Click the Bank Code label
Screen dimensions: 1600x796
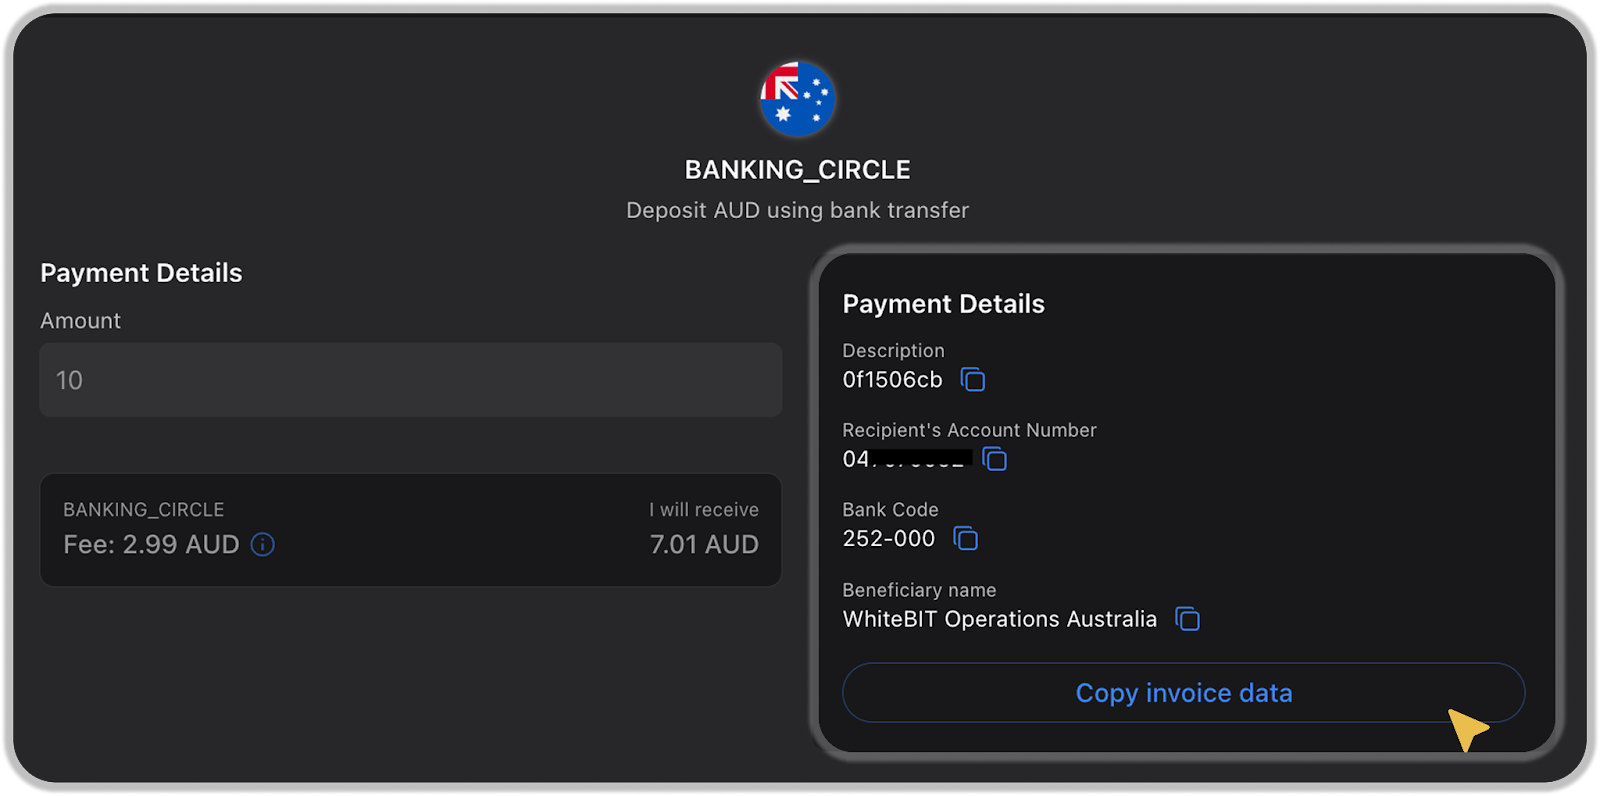[x=890, y=510]
